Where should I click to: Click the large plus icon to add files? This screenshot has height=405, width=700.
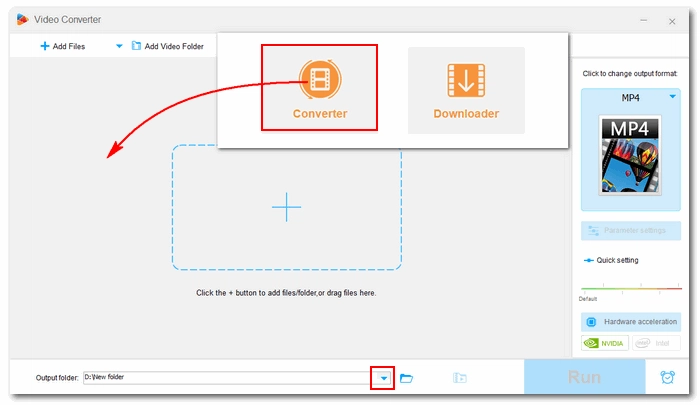click(x=287, y=207)
